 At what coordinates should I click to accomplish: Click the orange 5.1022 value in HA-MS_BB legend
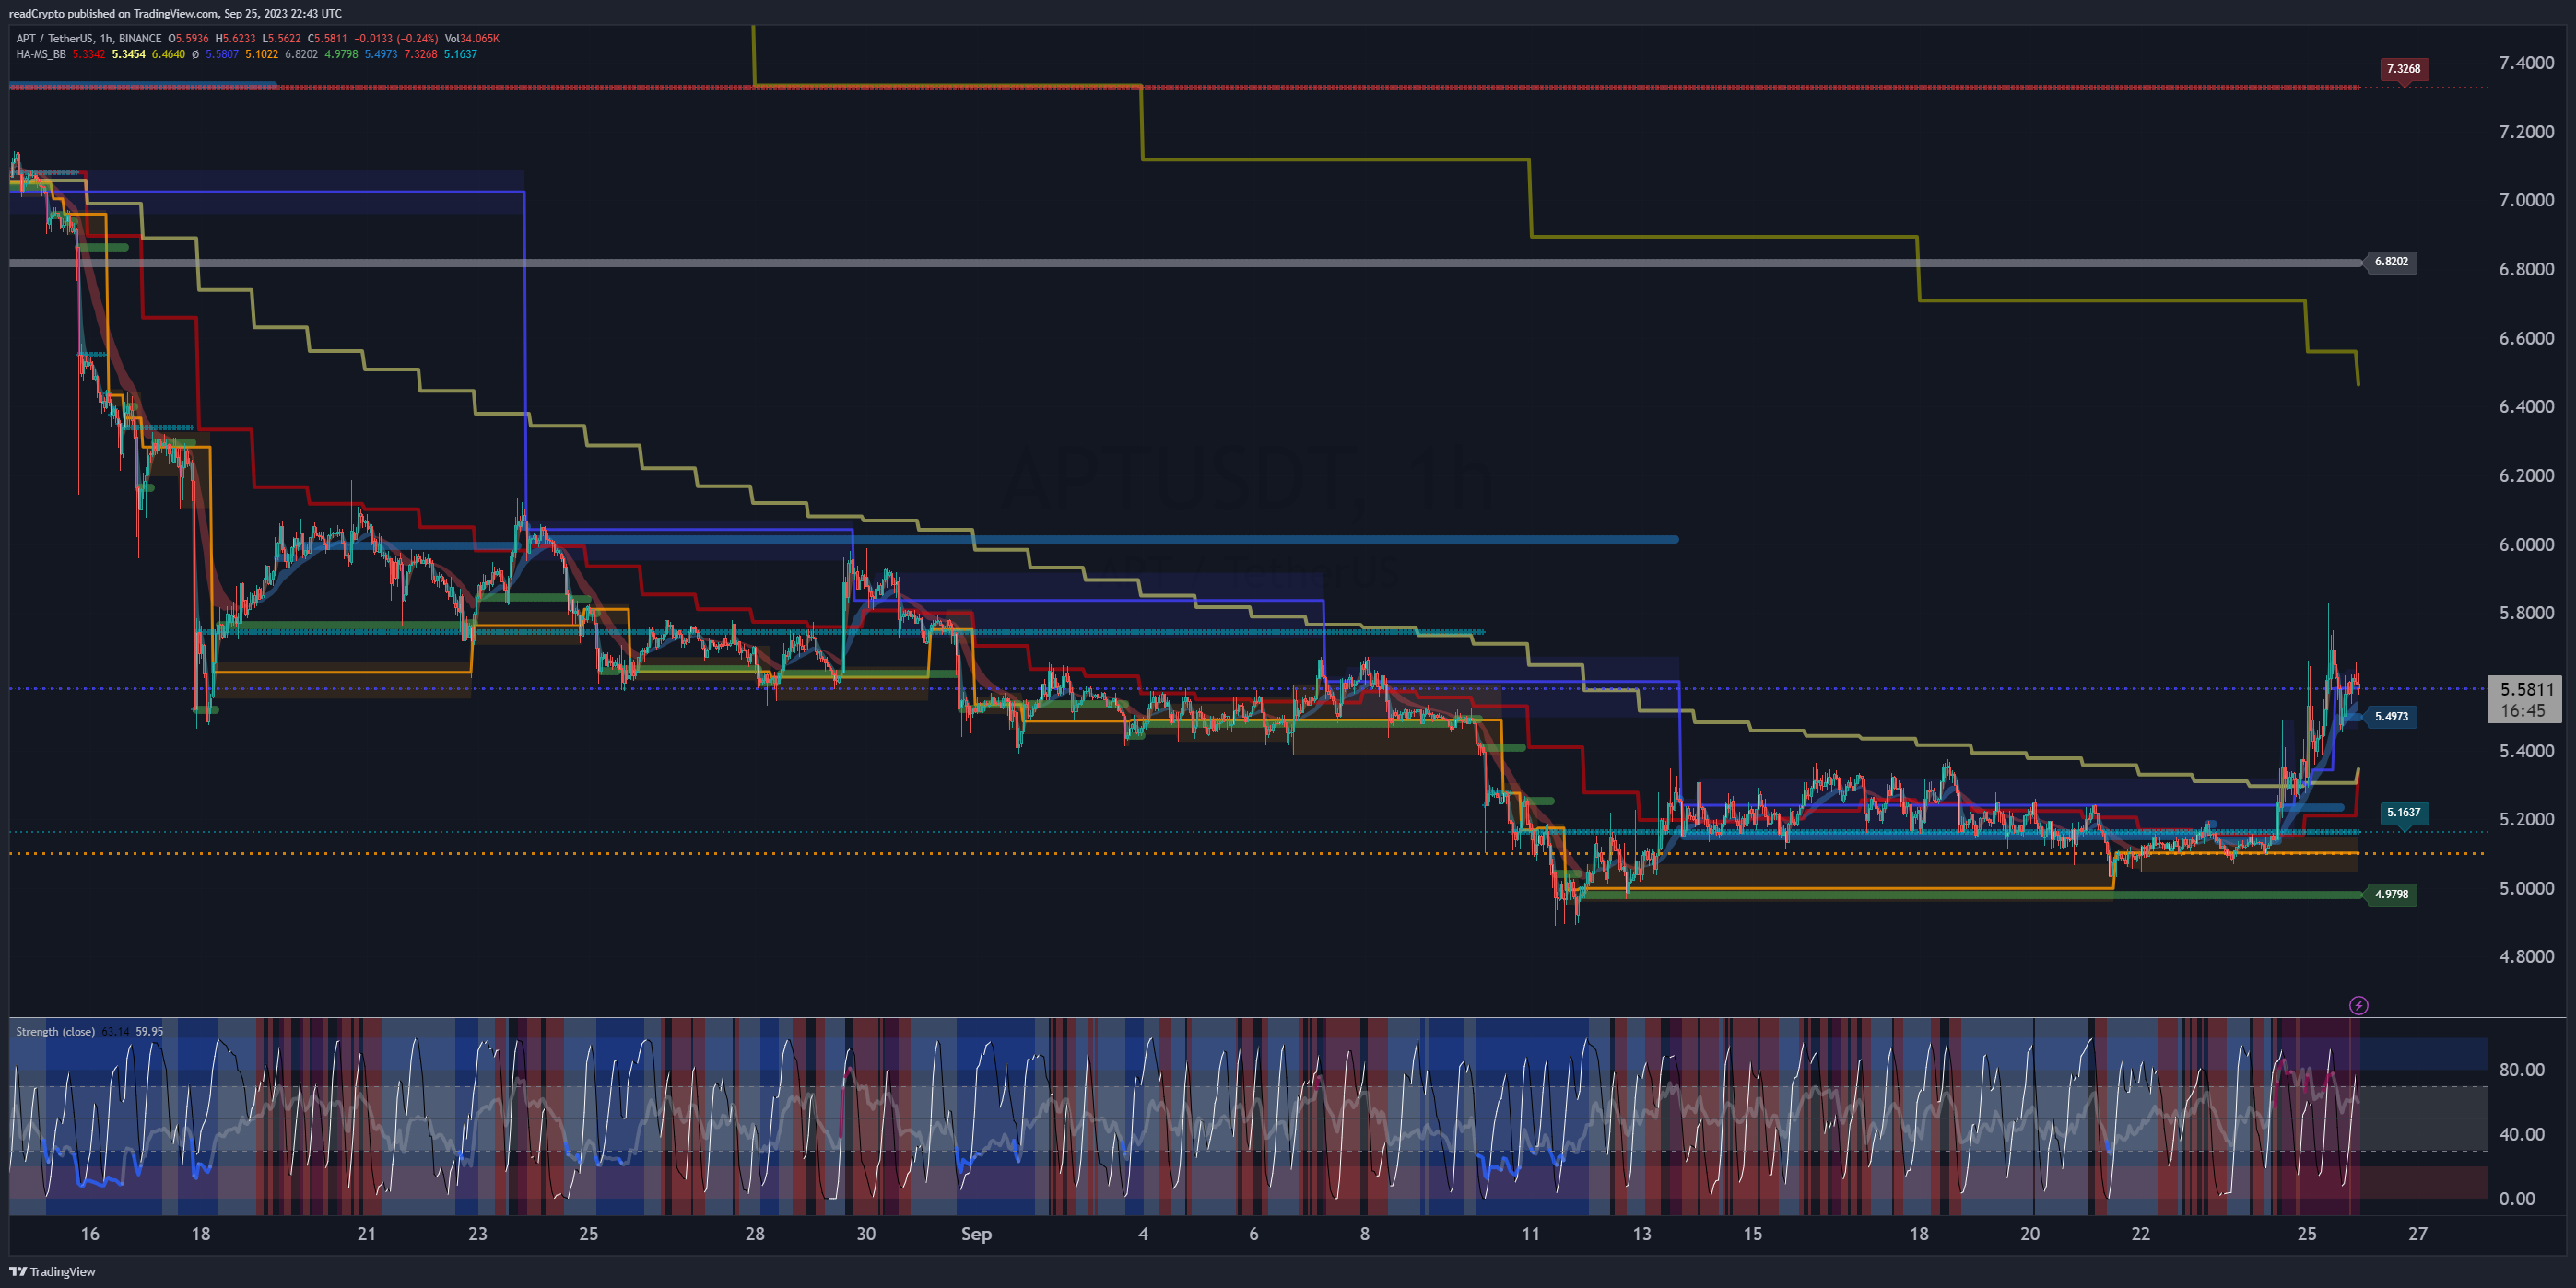[262, 54]
